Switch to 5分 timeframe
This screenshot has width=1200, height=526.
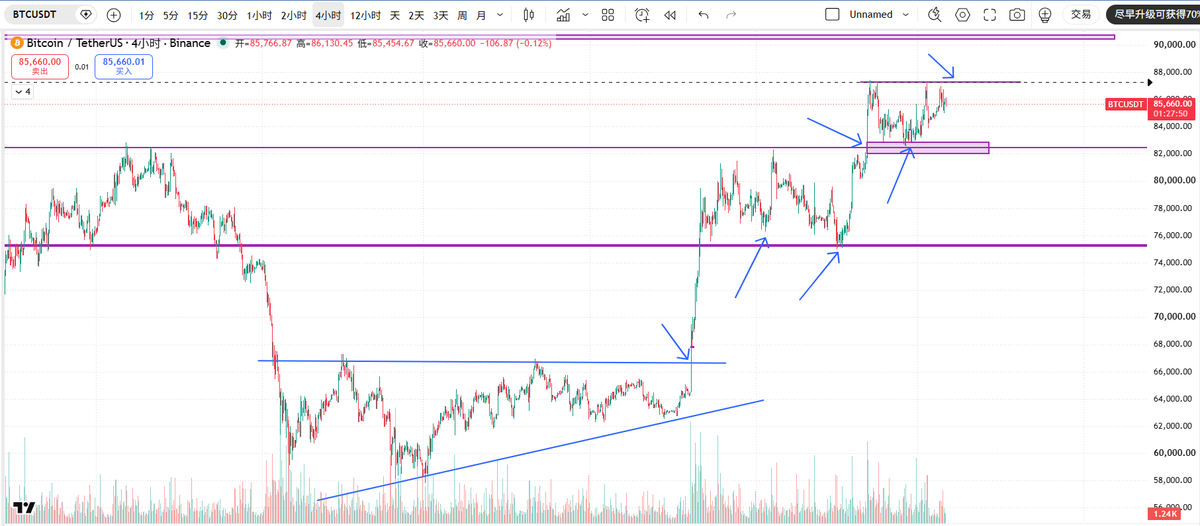click(171, 15)
